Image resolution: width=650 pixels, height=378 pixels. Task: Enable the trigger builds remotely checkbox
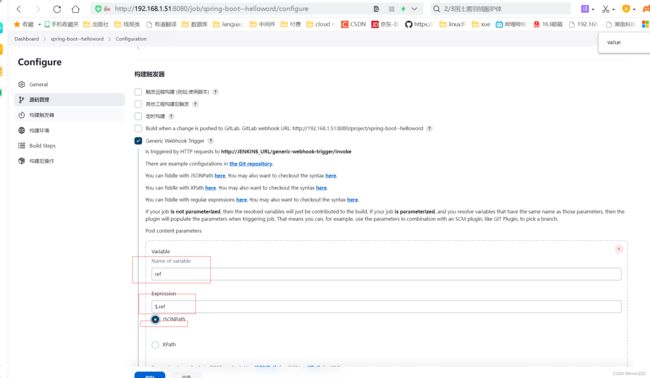tap(138, 92)
